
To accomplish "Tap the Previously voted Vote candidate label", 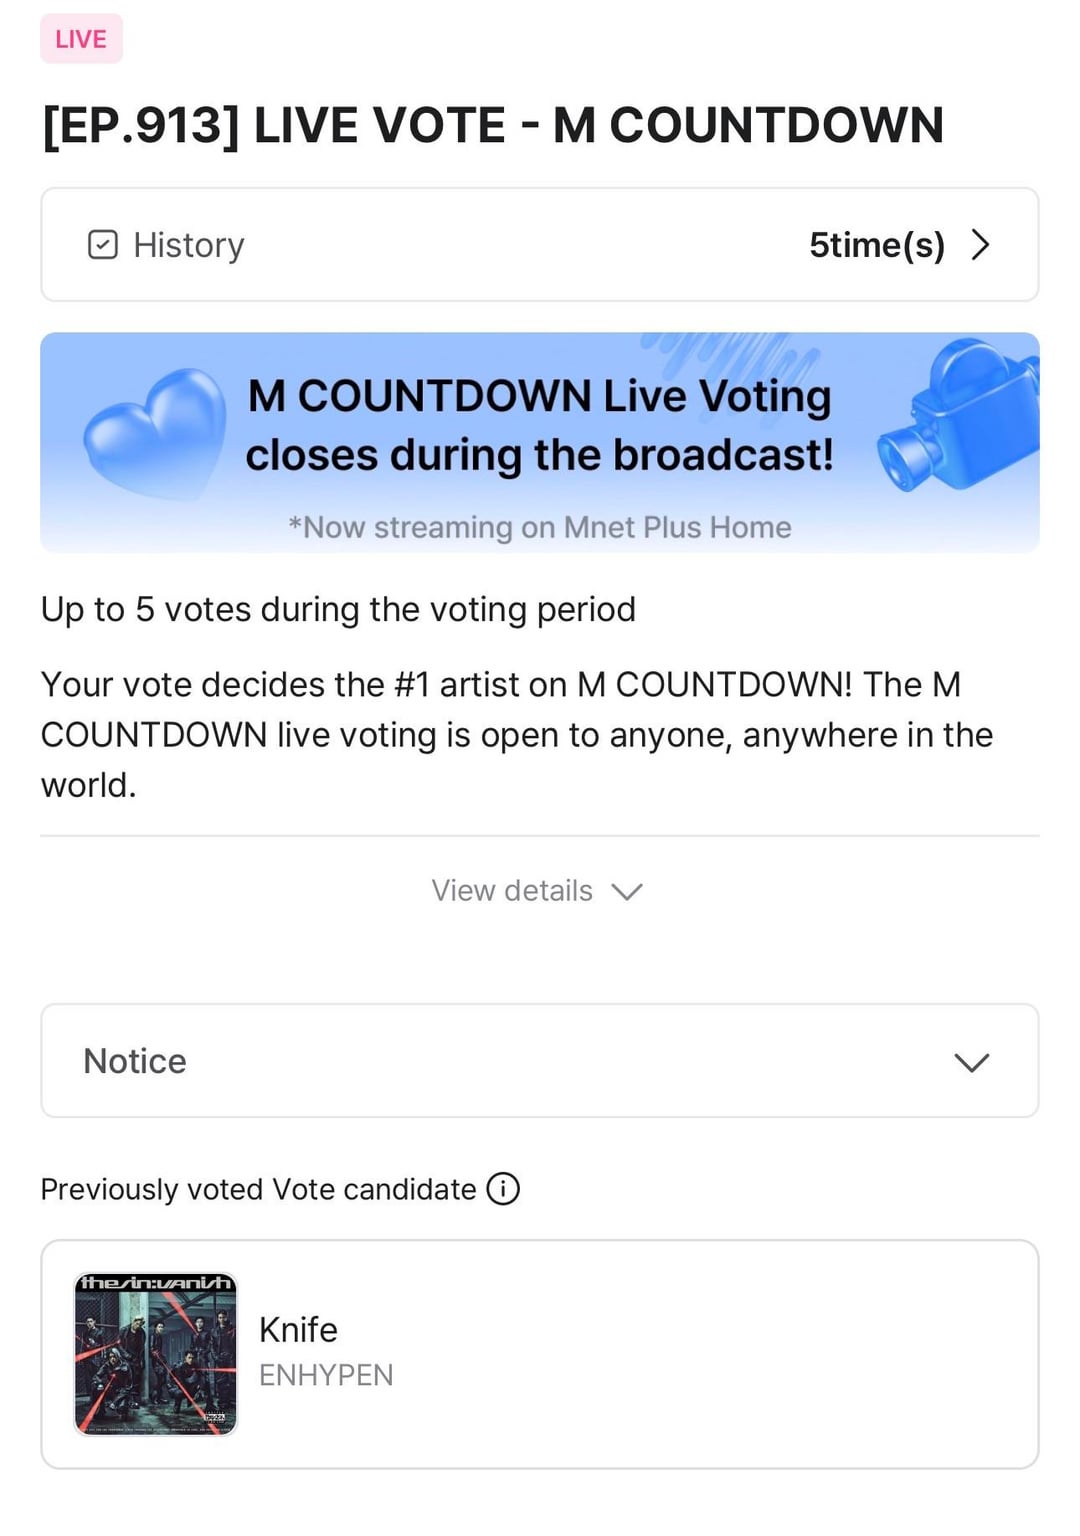I will [258, 1189].
